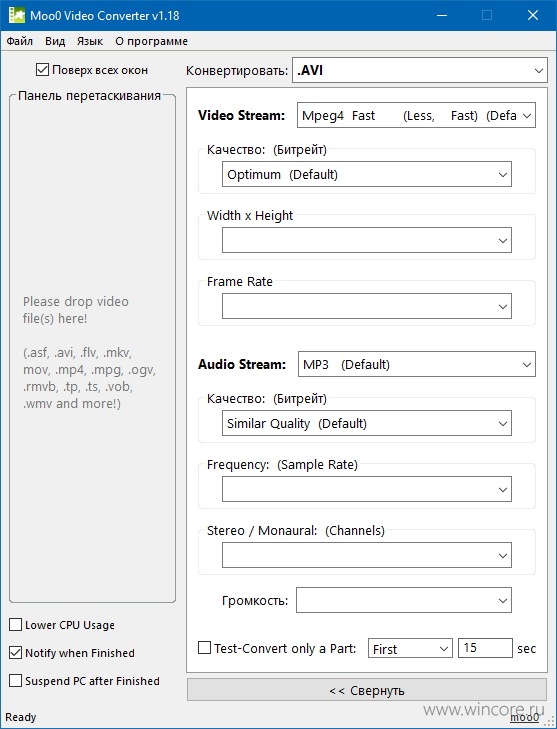Click the << Свернуть collapse button
The height and width of the screenshot is (729, 557).
tap(367, 690)
